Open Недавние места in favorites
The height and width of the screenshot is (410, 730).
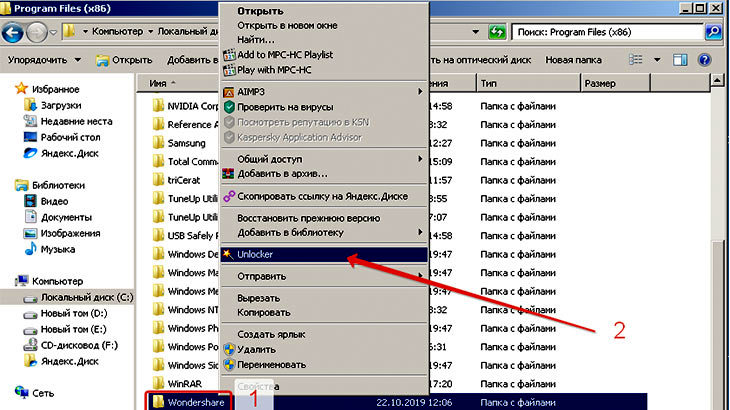click(68, 121)
